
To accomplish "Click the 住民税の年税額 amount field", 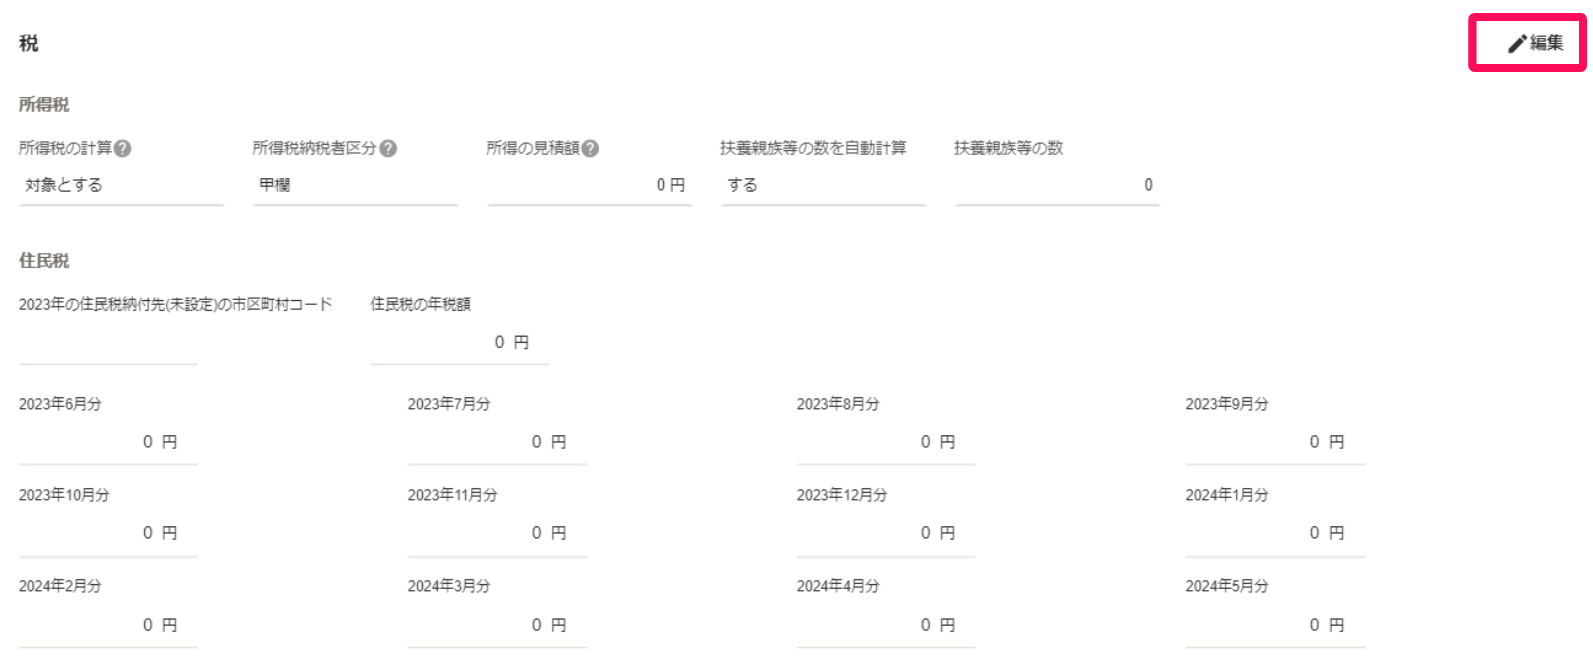I will (x=460, y=343).
